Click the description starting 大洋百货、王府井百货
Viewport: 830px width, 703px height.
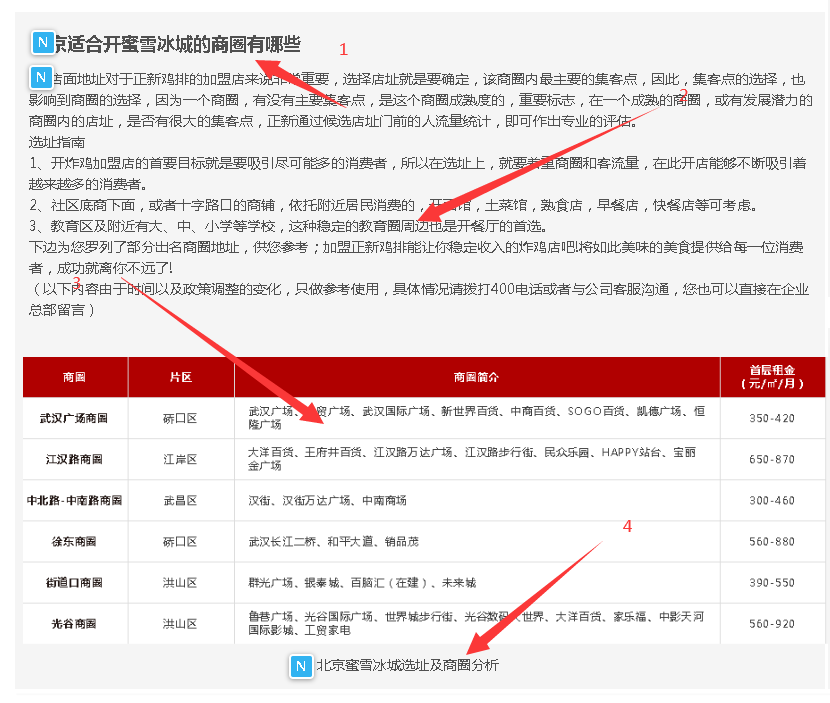click(x=472, y=459)
